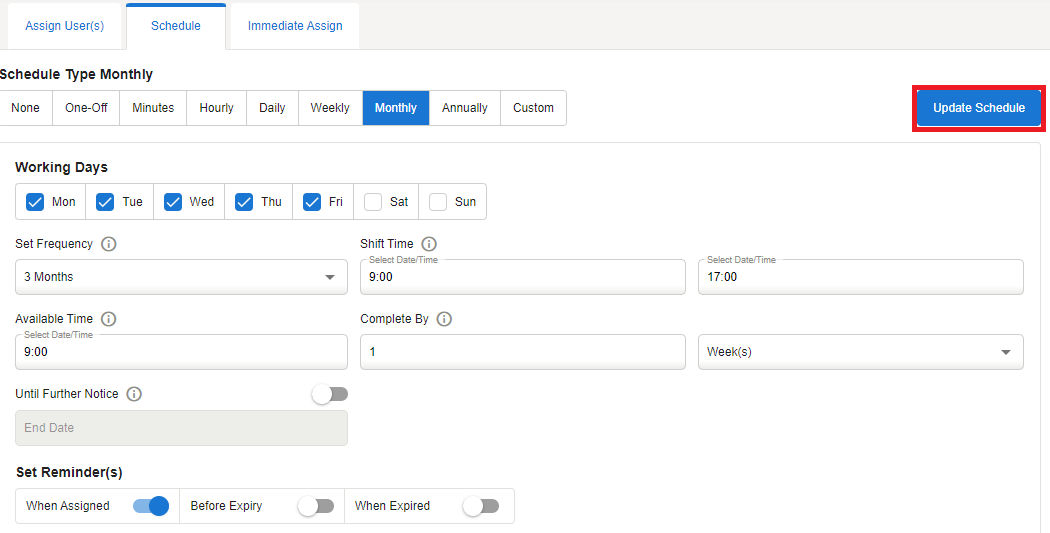The height and width of the screenshot is (533, 1050).
Task: Open the 3 Months frequency dropdown
Action: click(x=181, y=277)
